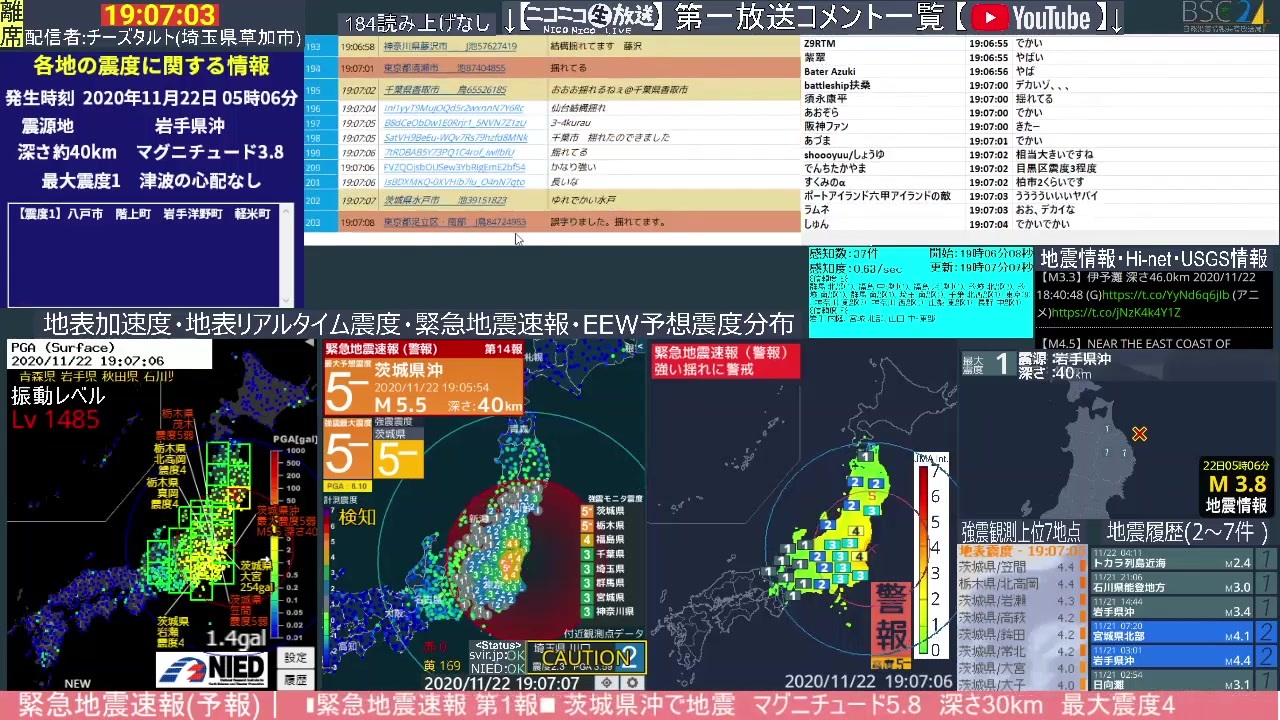Select 神奈川県 intensity 3 in monitor list
Viewport: 1280px width, 720px height.
click(x=607, y=611)
